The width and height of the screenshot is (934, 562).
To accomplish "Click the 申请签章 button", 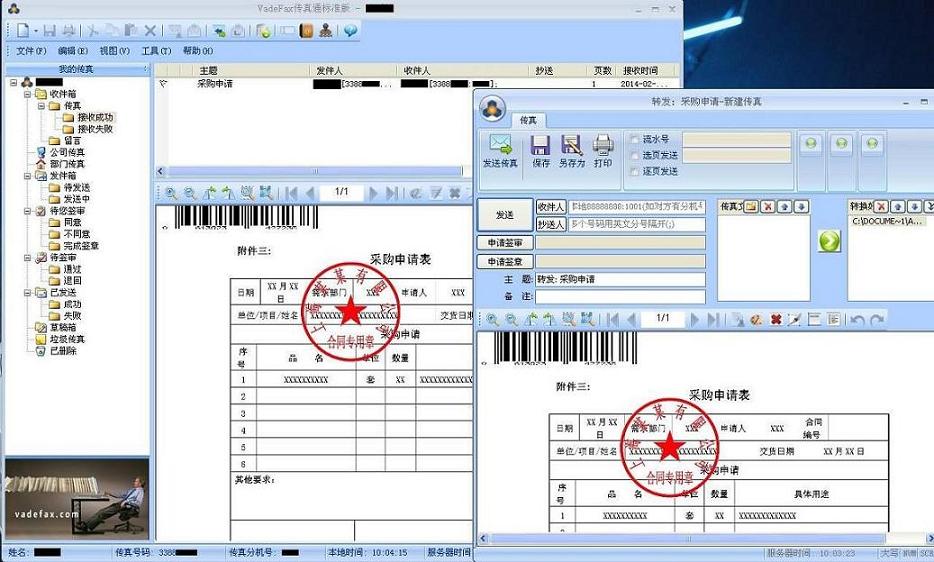I will pos(505,262).
